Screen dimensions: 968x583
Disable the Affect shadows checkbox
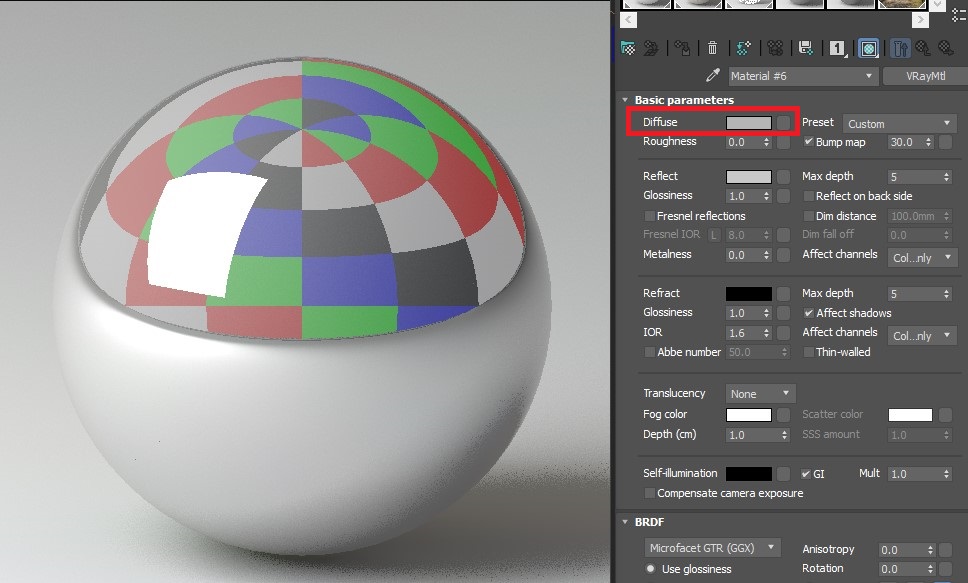pyautogui.click(x=809, y=313)
